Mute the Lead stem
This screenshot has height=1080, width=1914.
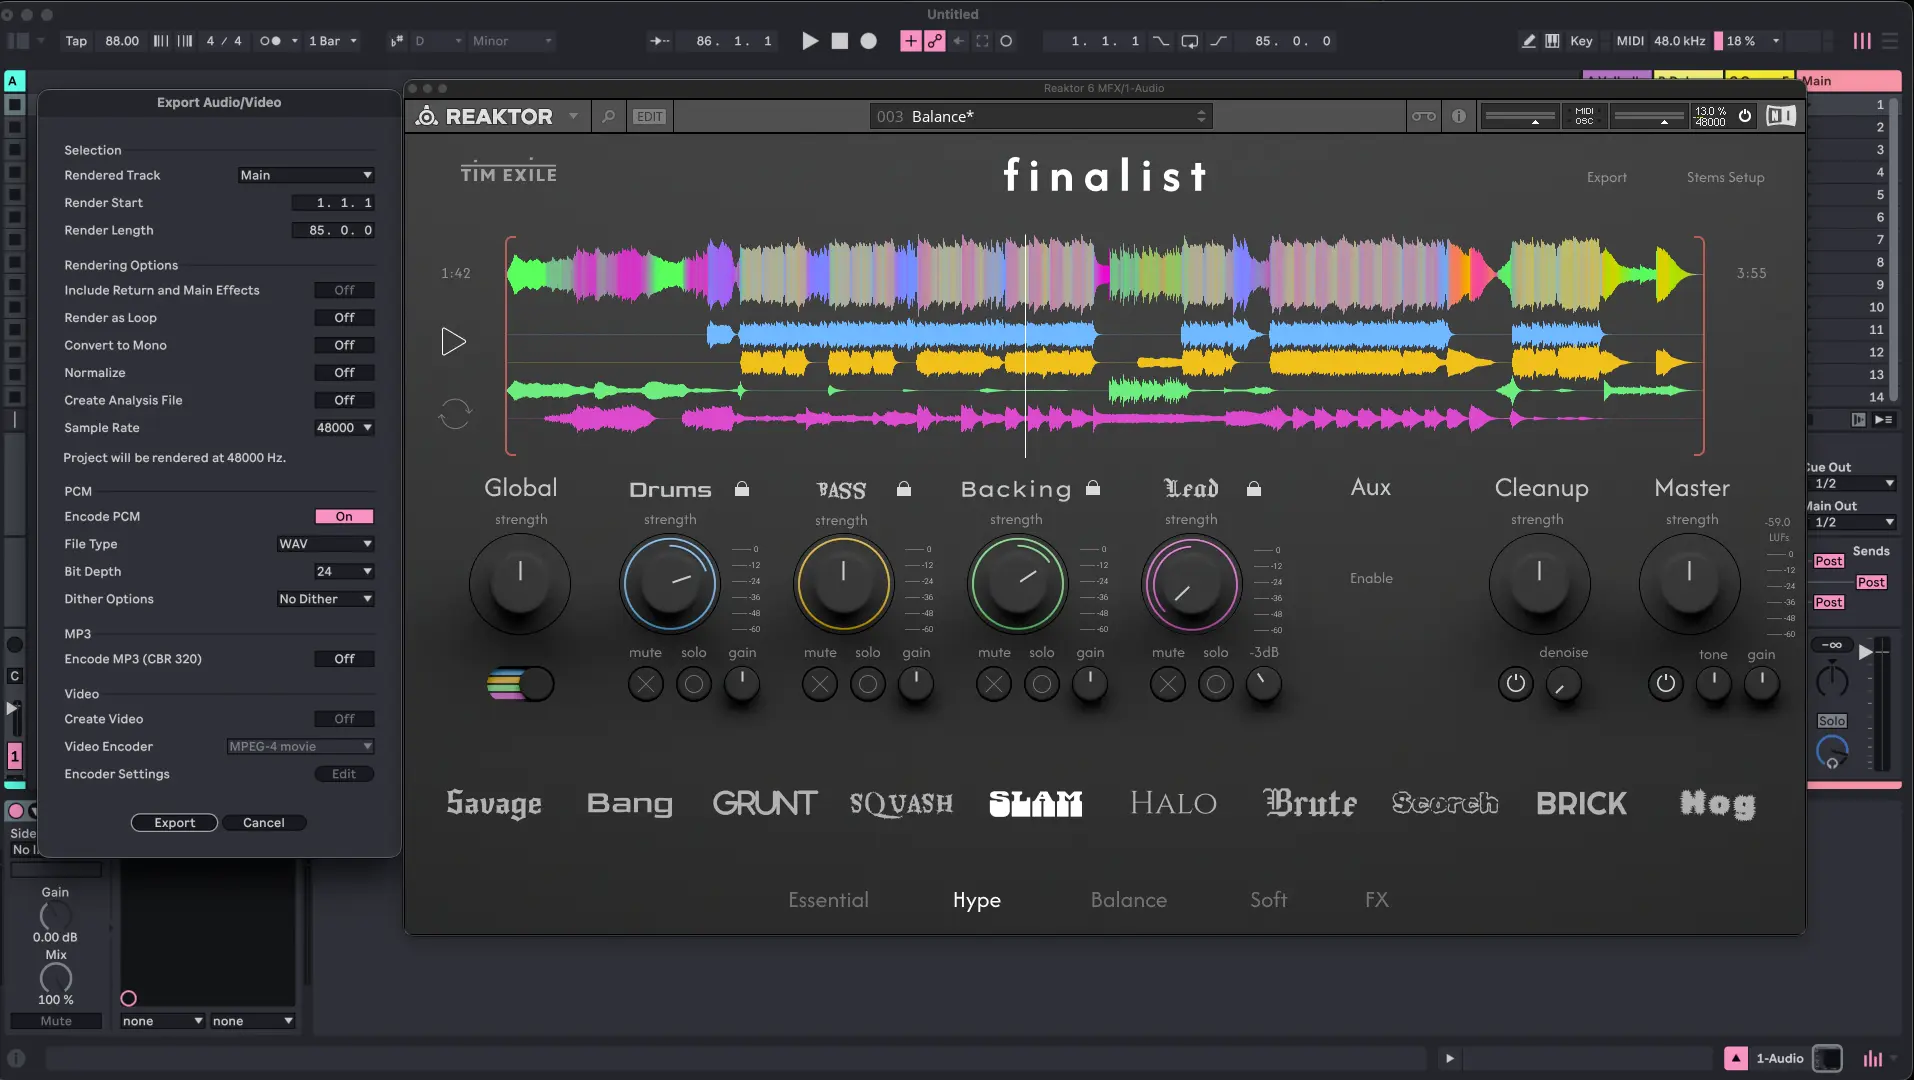1168,684
